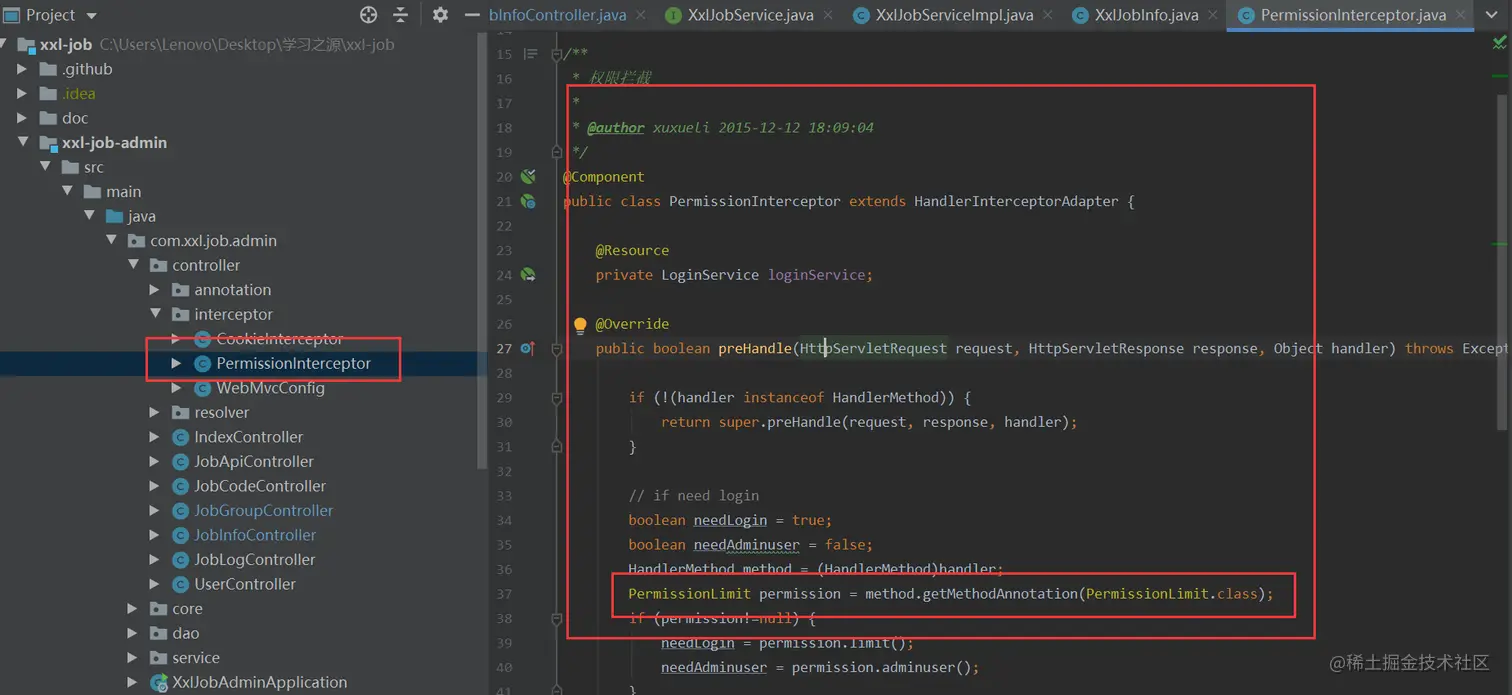Screen dimensions: 1512x695
Task: Click autowired dependency gutter icon line 24
Action: pos(528,274)
